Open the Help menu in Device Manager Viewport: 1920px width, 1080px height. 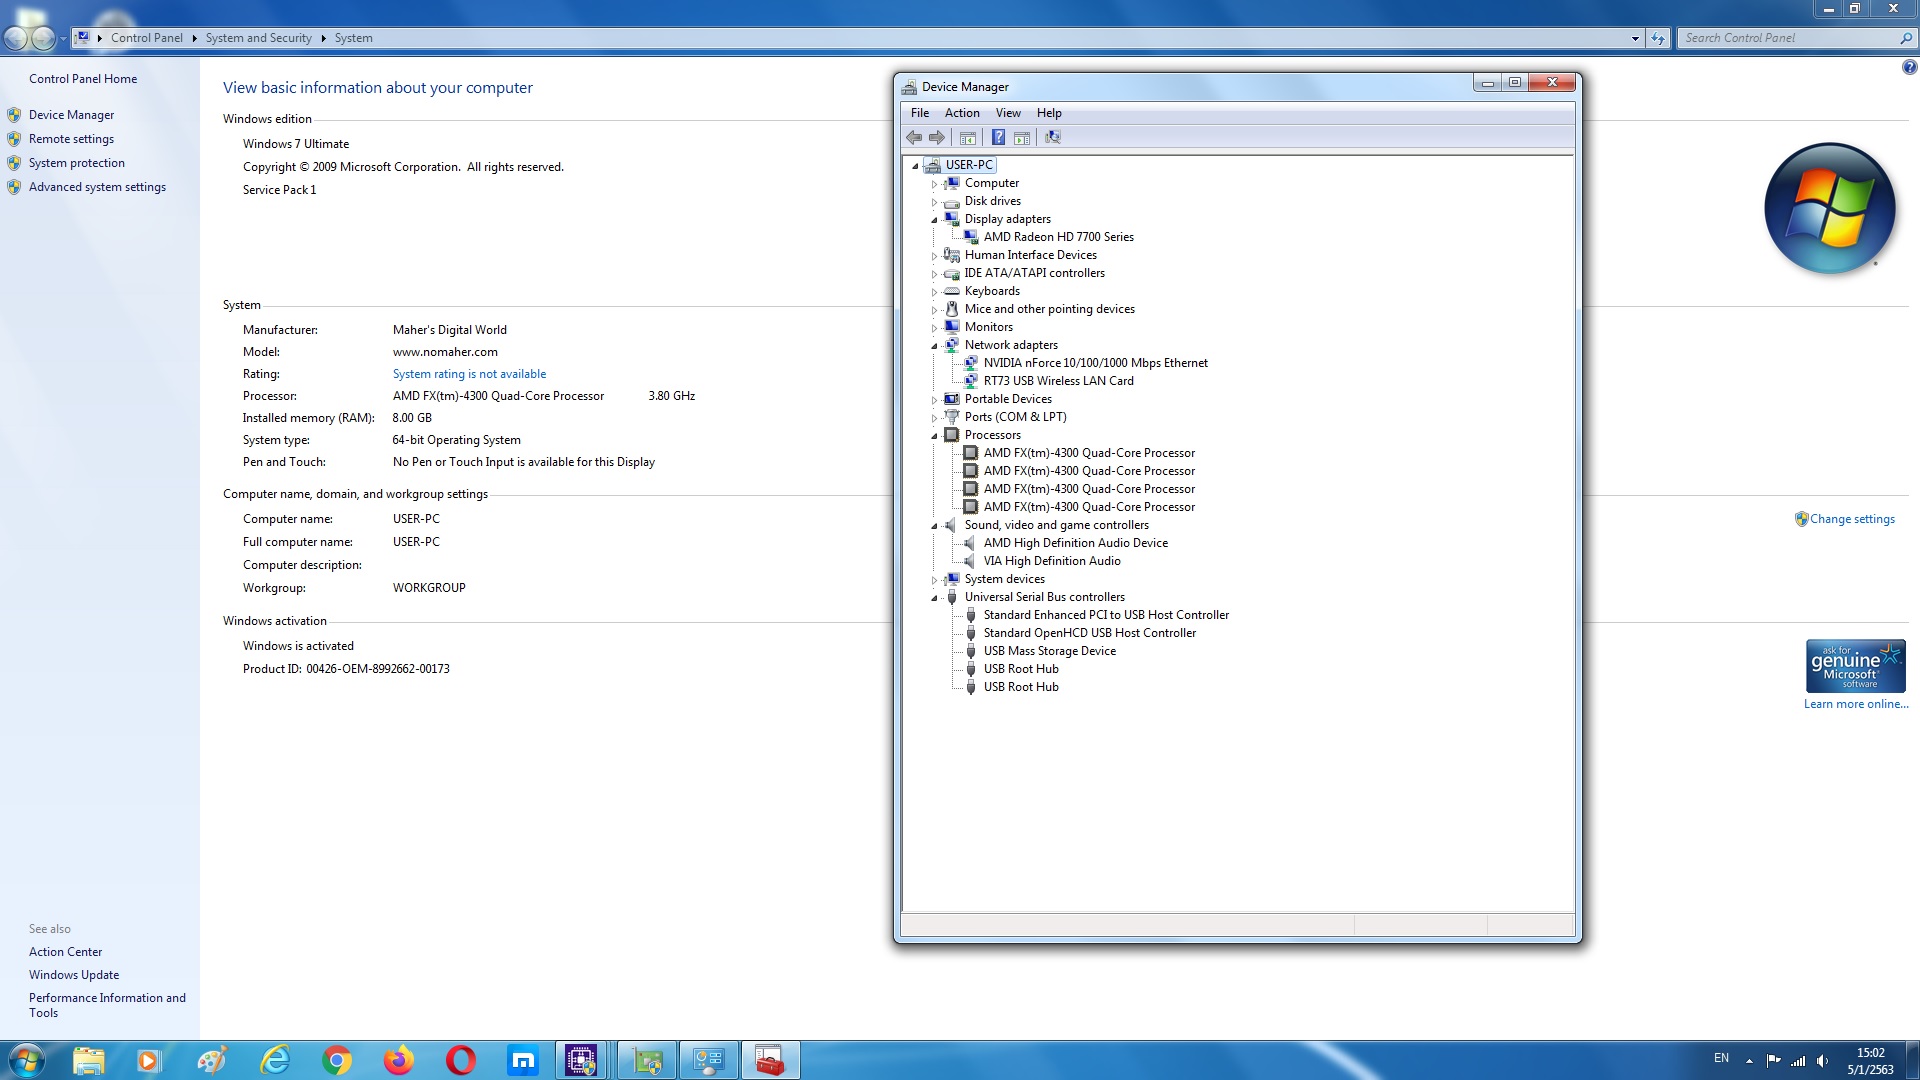pyautogui.click(x=1049, y=113)
